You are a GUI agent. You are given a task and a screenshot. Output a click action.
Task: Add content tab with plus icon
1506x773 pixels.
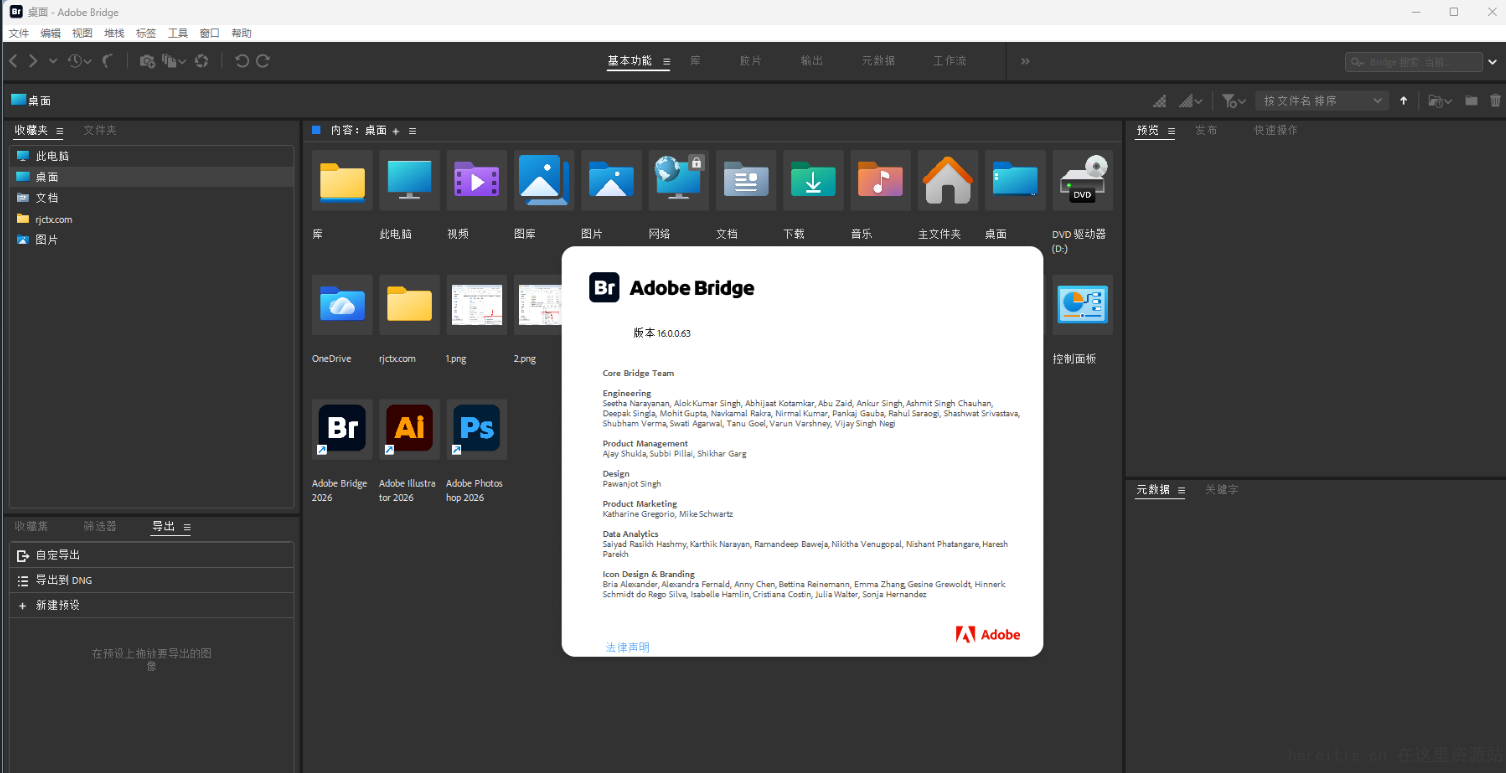click(x=396, y=131)
